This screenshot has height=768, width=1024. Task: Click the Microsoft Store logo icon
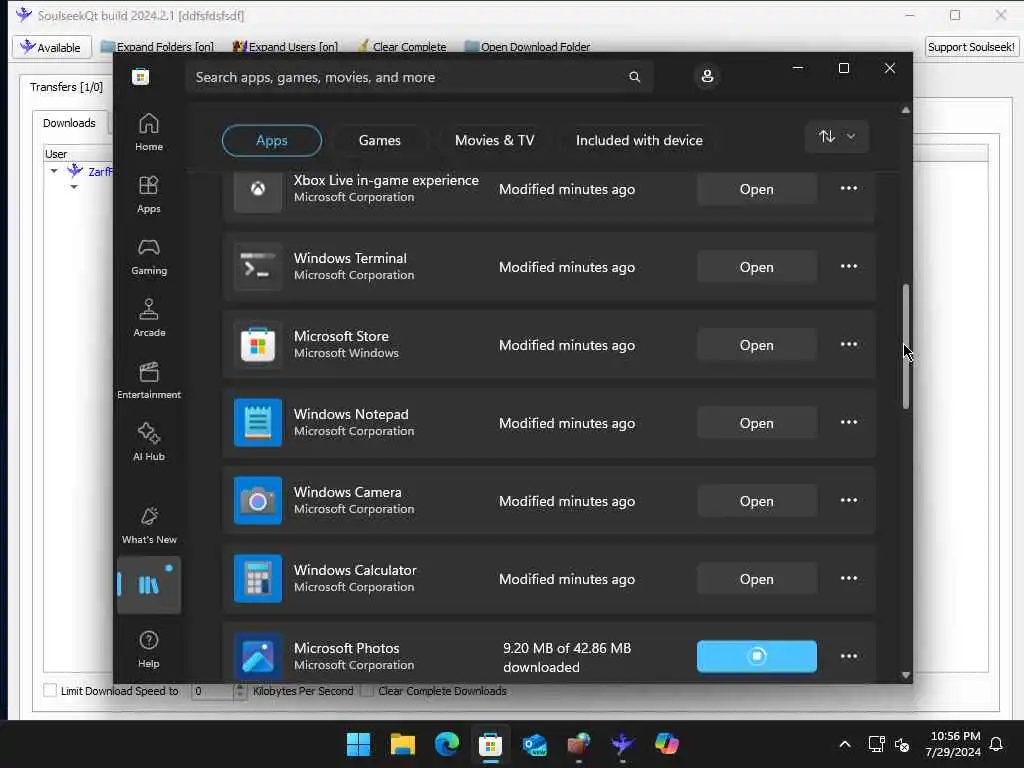point(140,77)
